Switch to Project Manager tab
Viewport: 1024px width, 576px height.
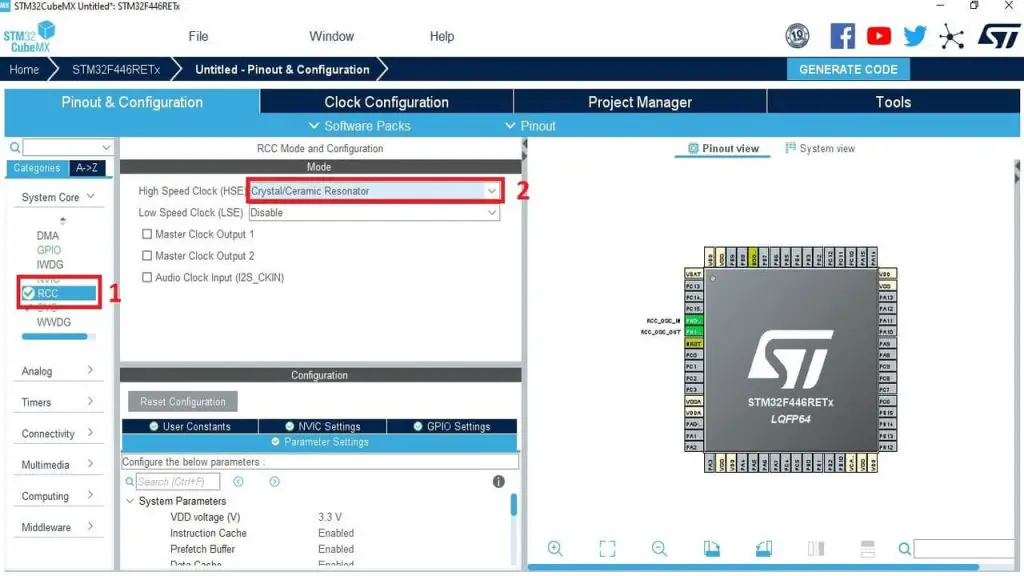(x=640, y=102)
